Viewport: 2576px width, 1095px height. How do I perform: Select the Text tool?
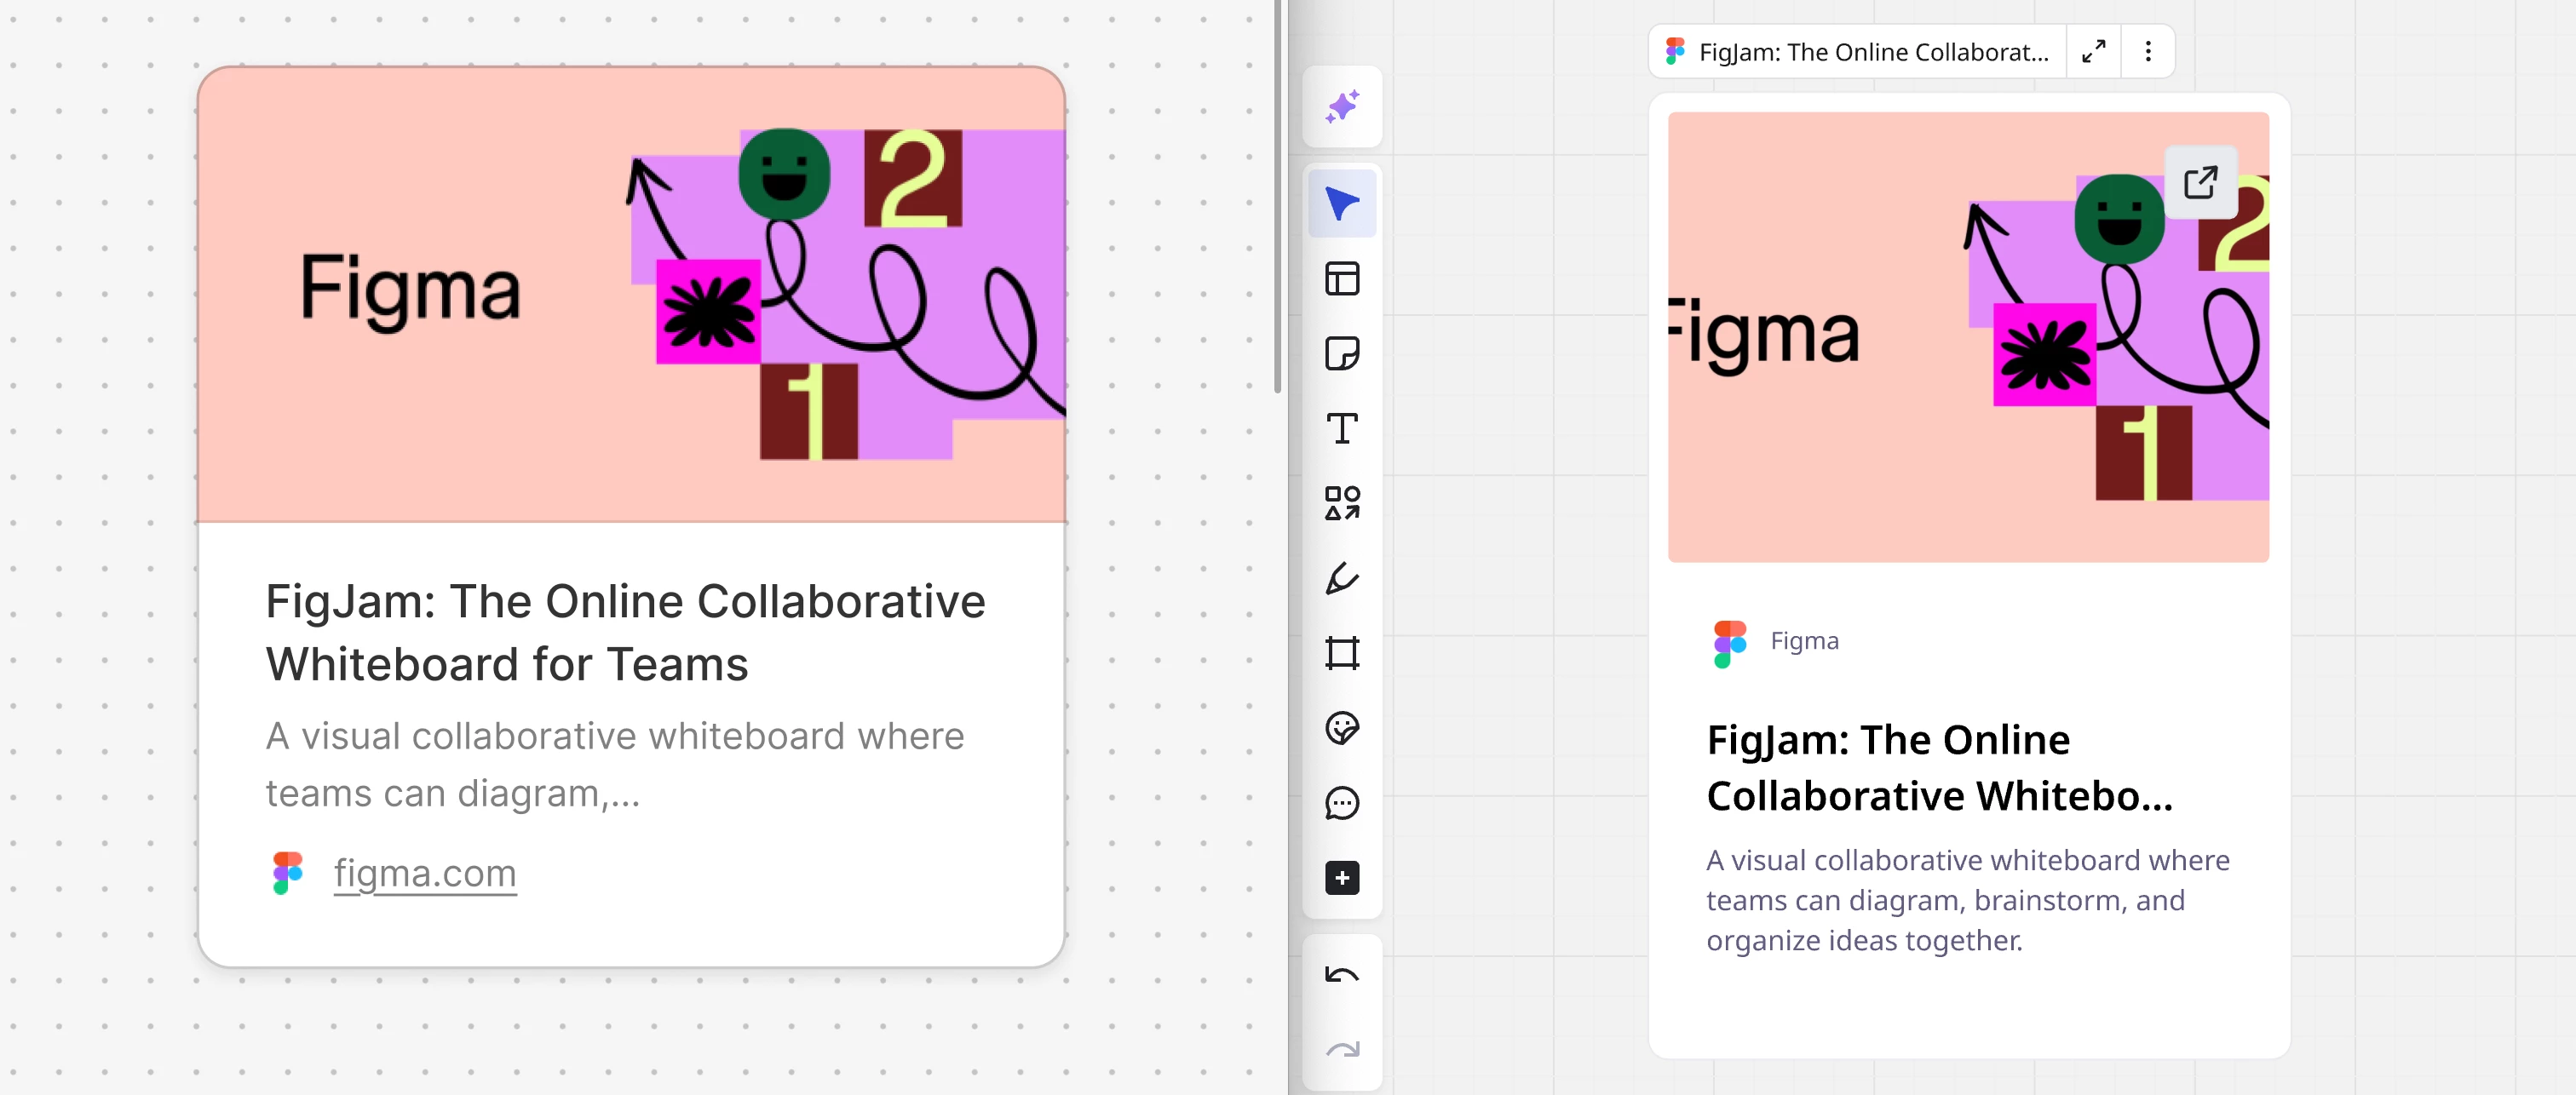(x=1342, y=428)
